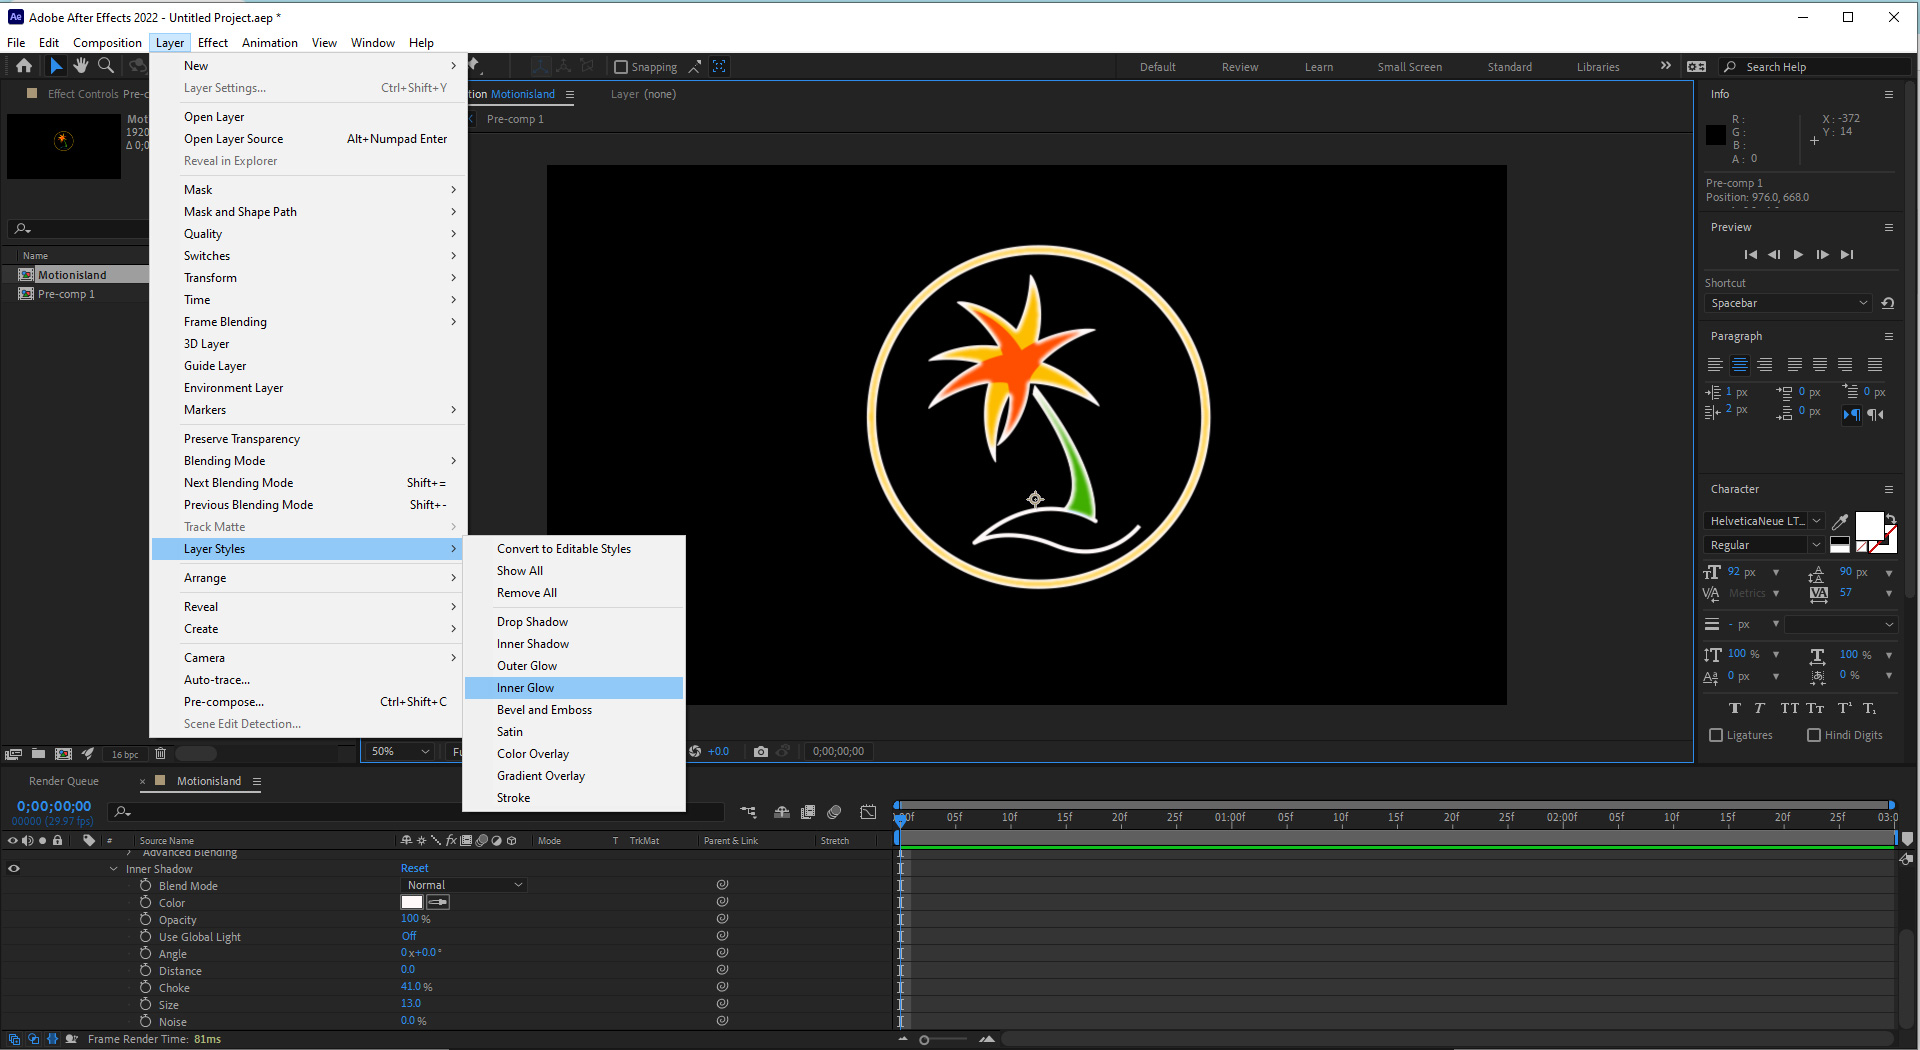This screenshot has width=1920, height=1050.
Task: Go to the Home screen icon
Action: [24, 66]
